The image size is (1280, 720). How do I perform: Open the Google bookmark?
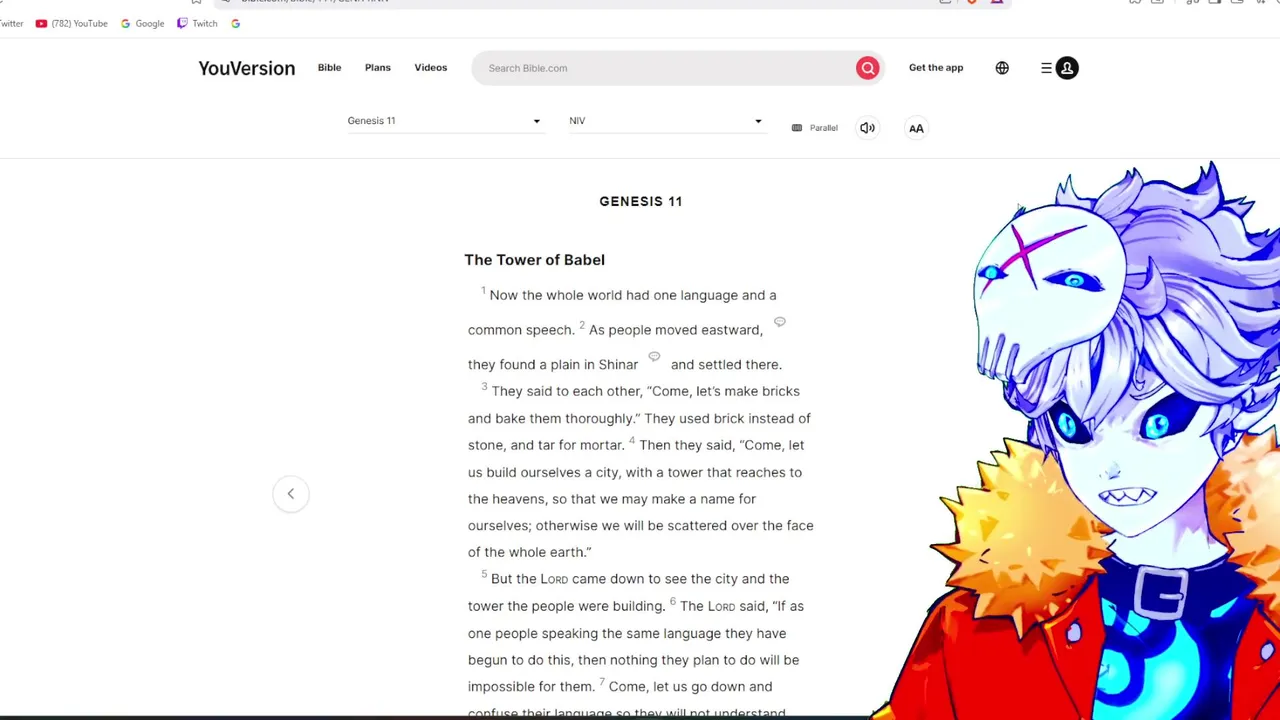pos(142,23)
